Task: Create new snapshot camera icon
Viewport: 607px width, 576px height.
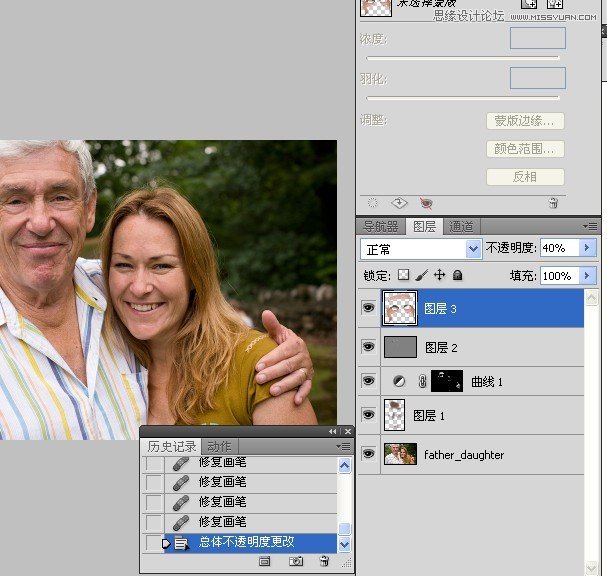Action: coord(296,561)
